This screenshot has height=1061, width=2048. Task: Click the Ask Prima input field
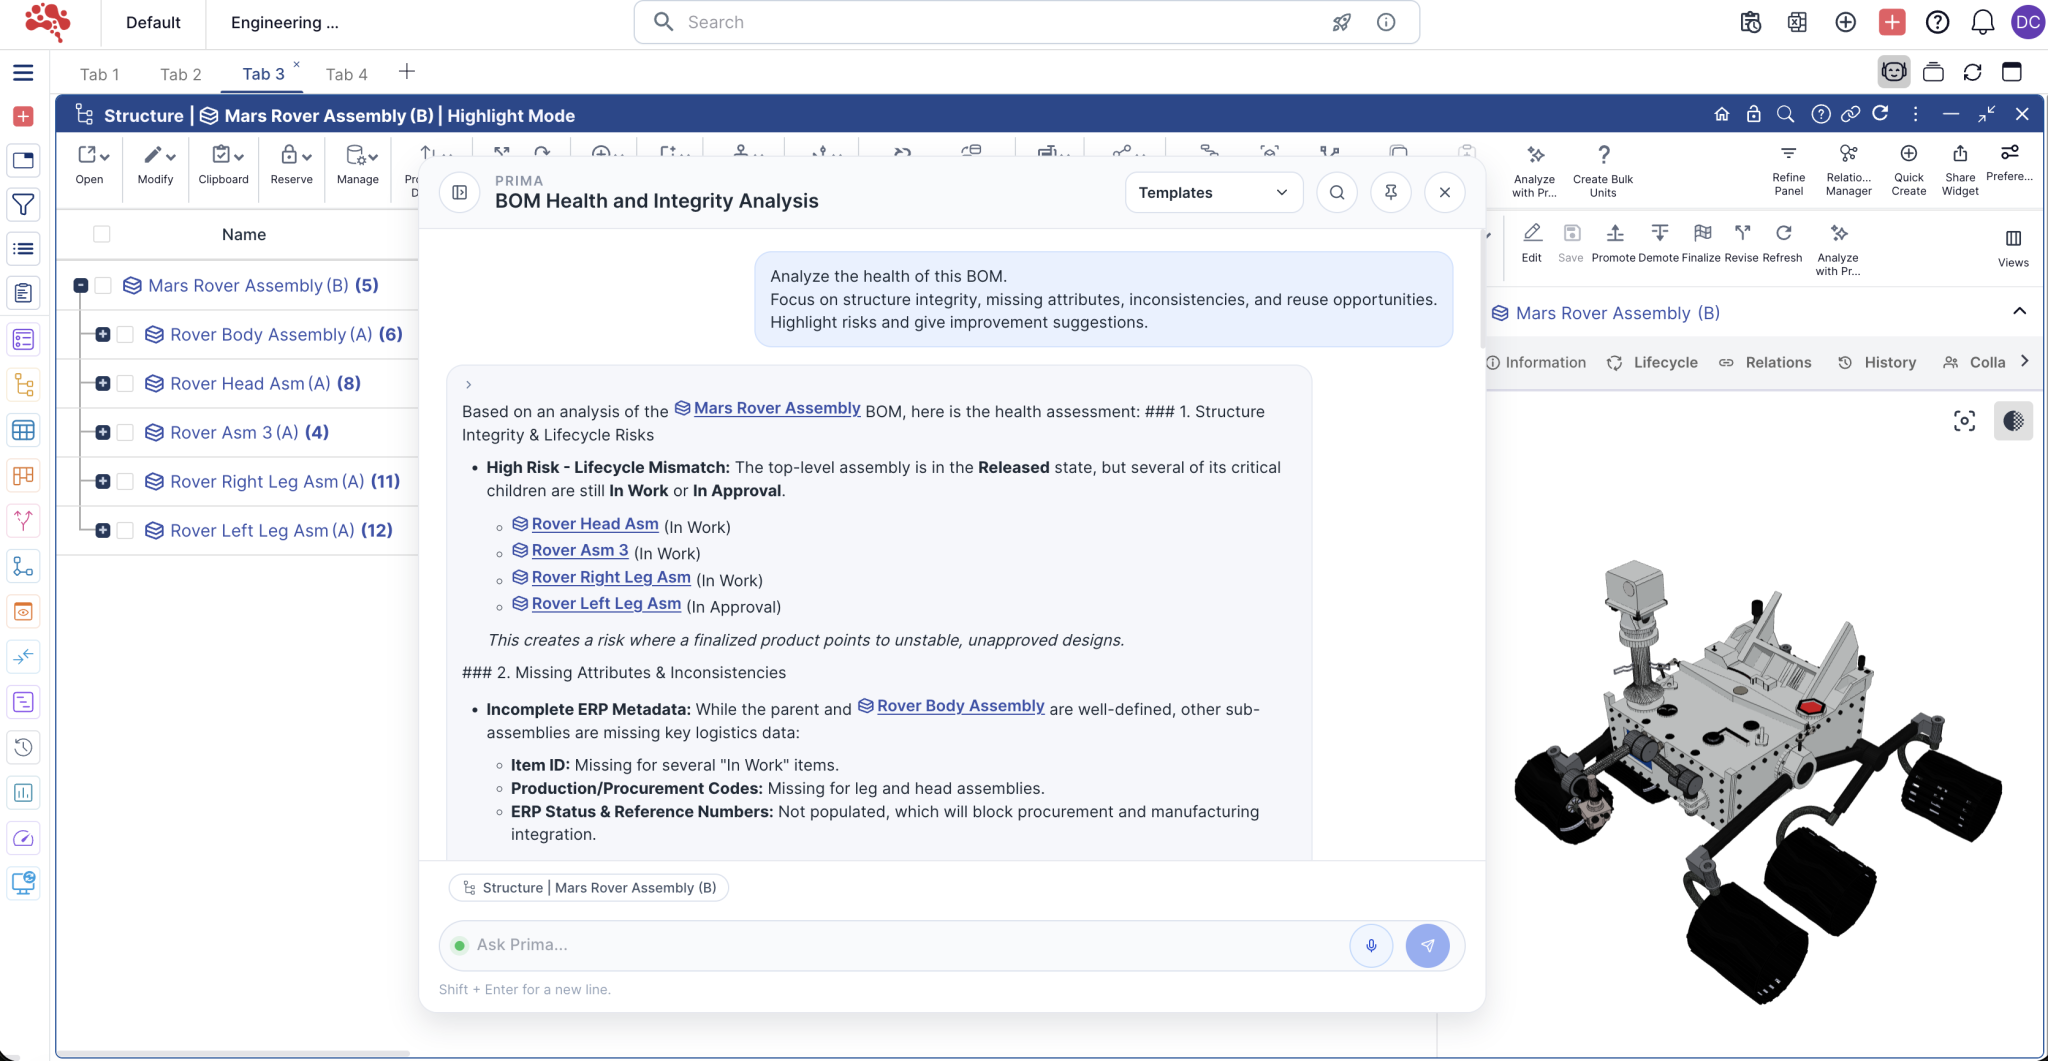pyautogui.click(x=900, y=945)
